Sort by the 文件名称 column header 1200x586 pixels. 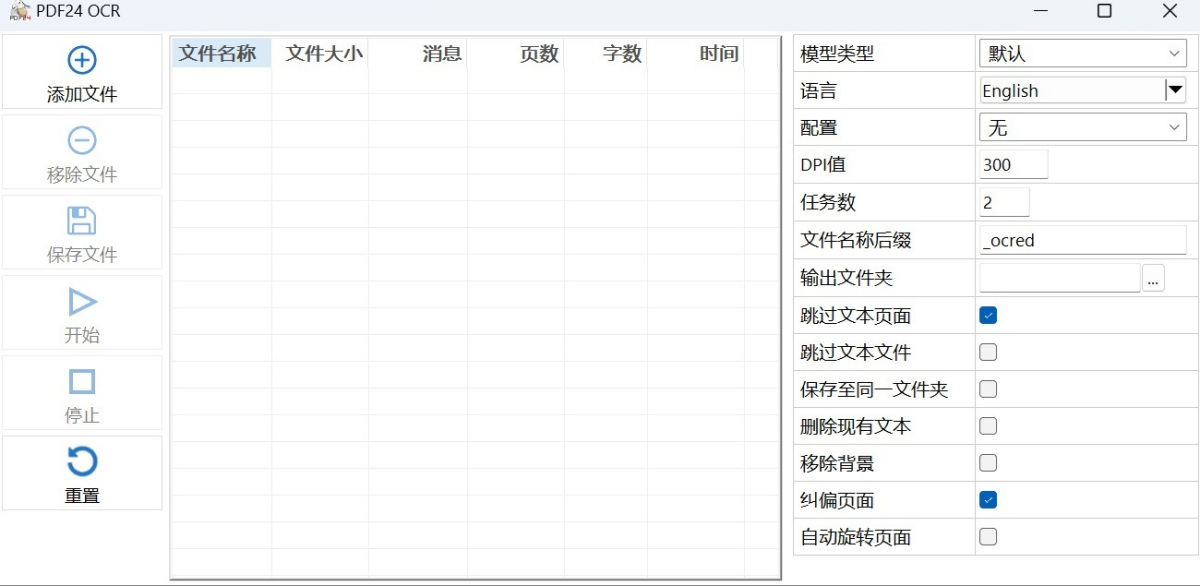click(x=218, y=54)
